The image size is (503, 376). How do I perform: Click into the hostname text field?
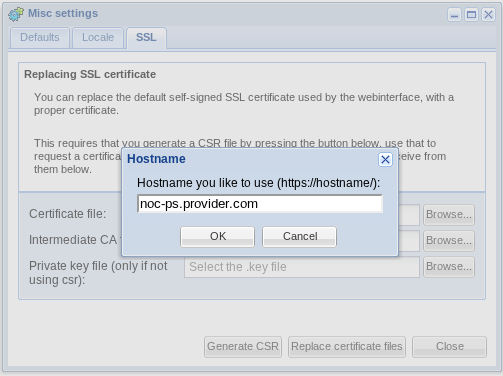(260, 204)
